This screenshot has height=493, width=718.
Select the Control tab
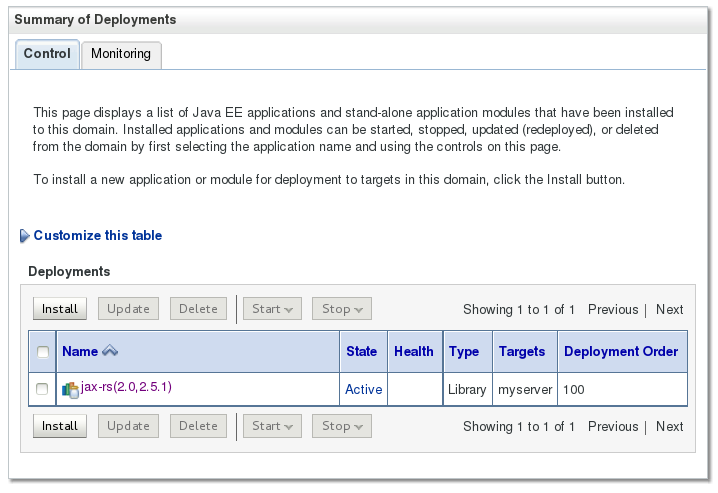coord(47,54)
